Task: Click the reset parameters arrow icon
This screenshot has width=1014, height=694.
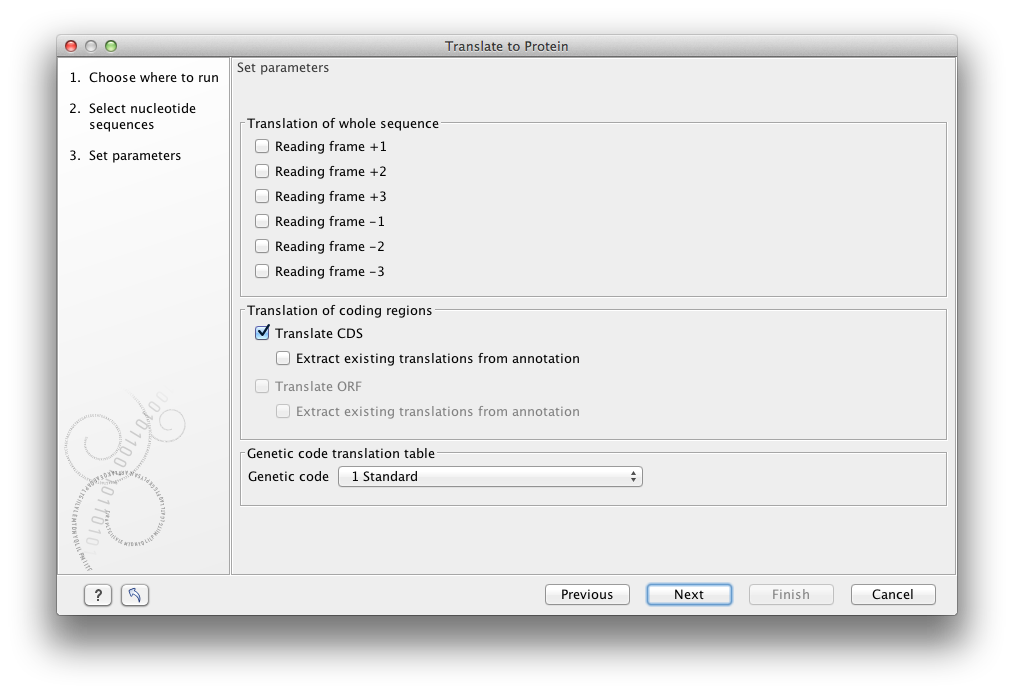Action: pyautogui.click(x=135, y=595)
